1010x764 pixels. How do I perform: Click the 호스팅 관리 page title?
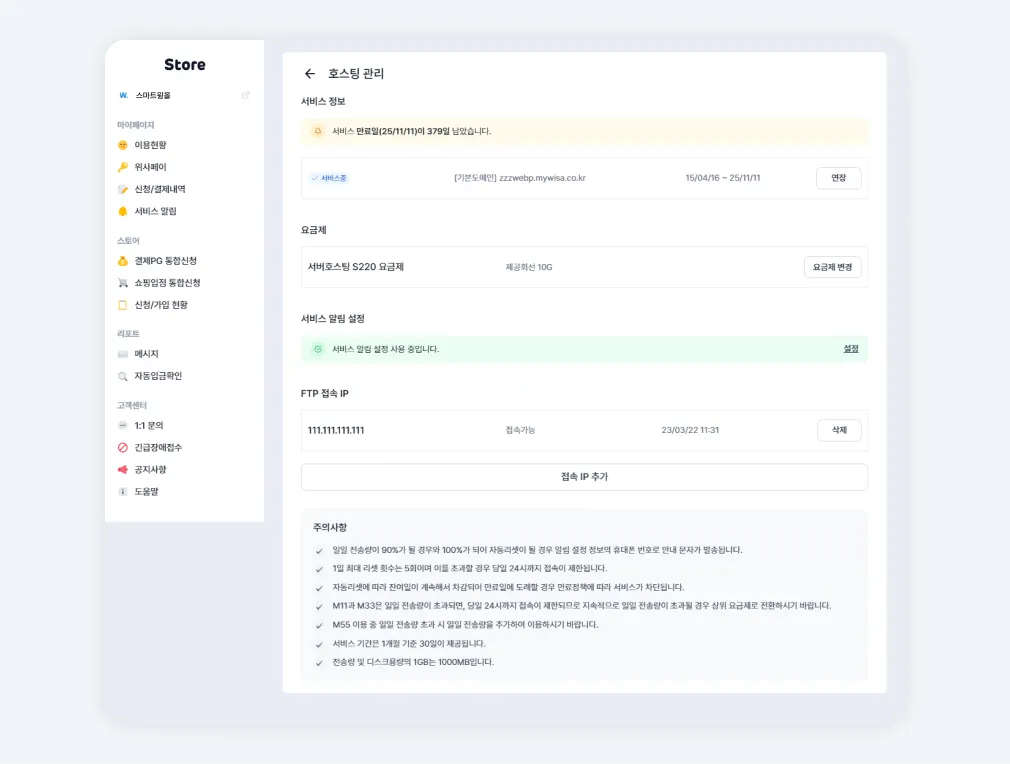356,73
